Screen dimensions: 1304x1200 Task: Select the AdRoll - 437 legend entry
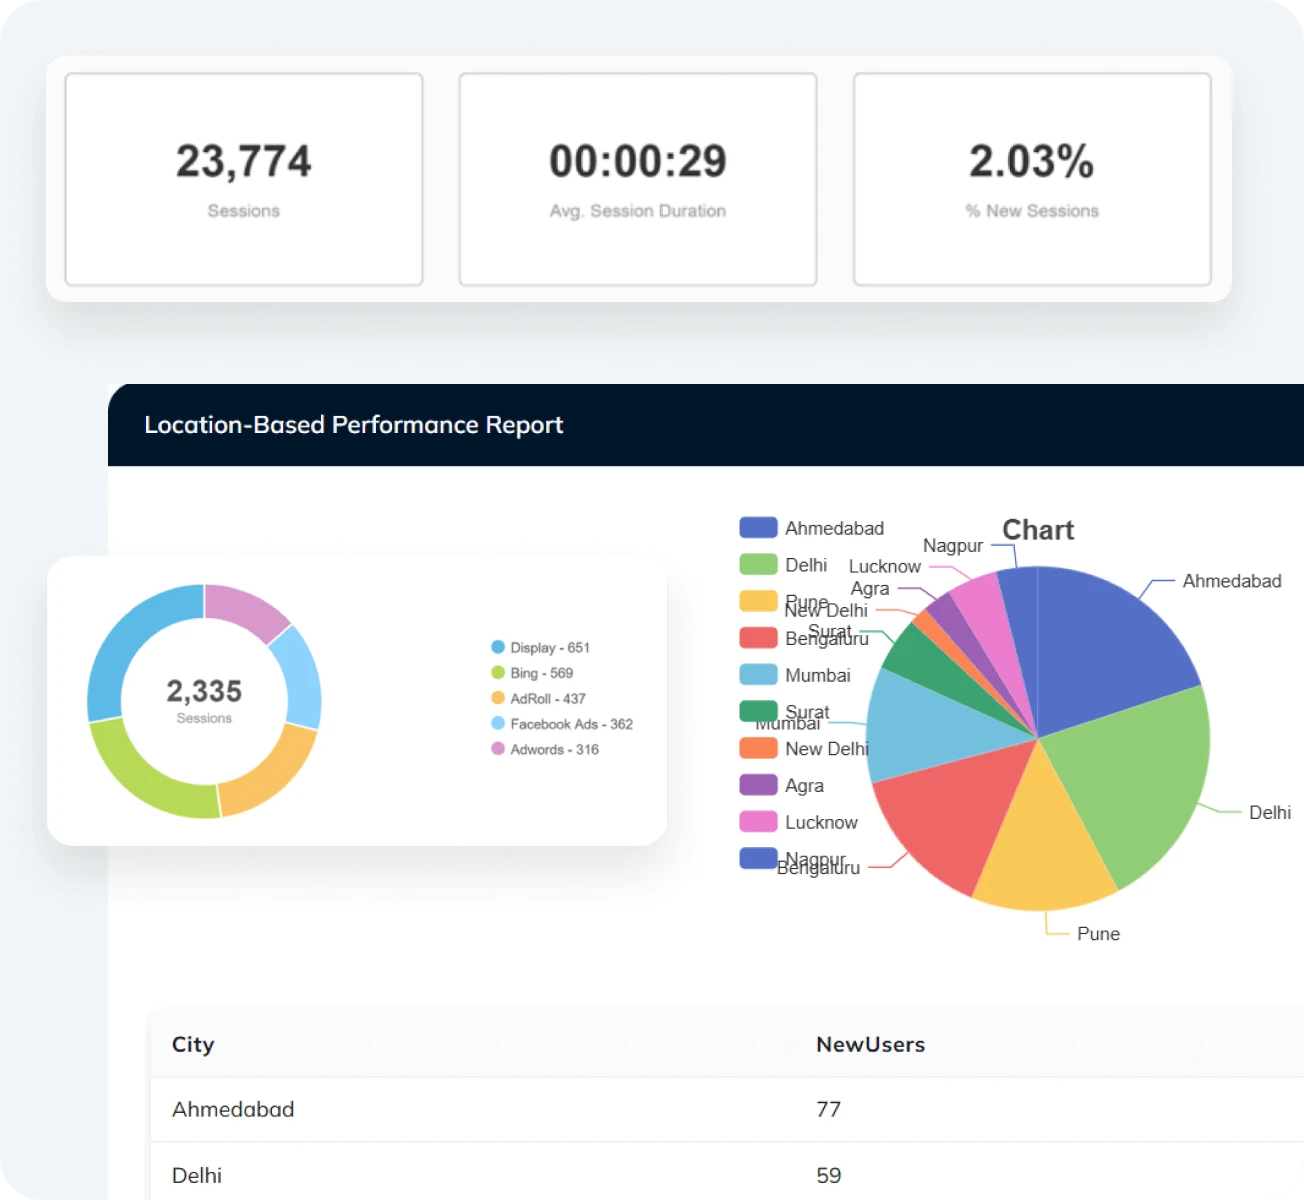538,698
